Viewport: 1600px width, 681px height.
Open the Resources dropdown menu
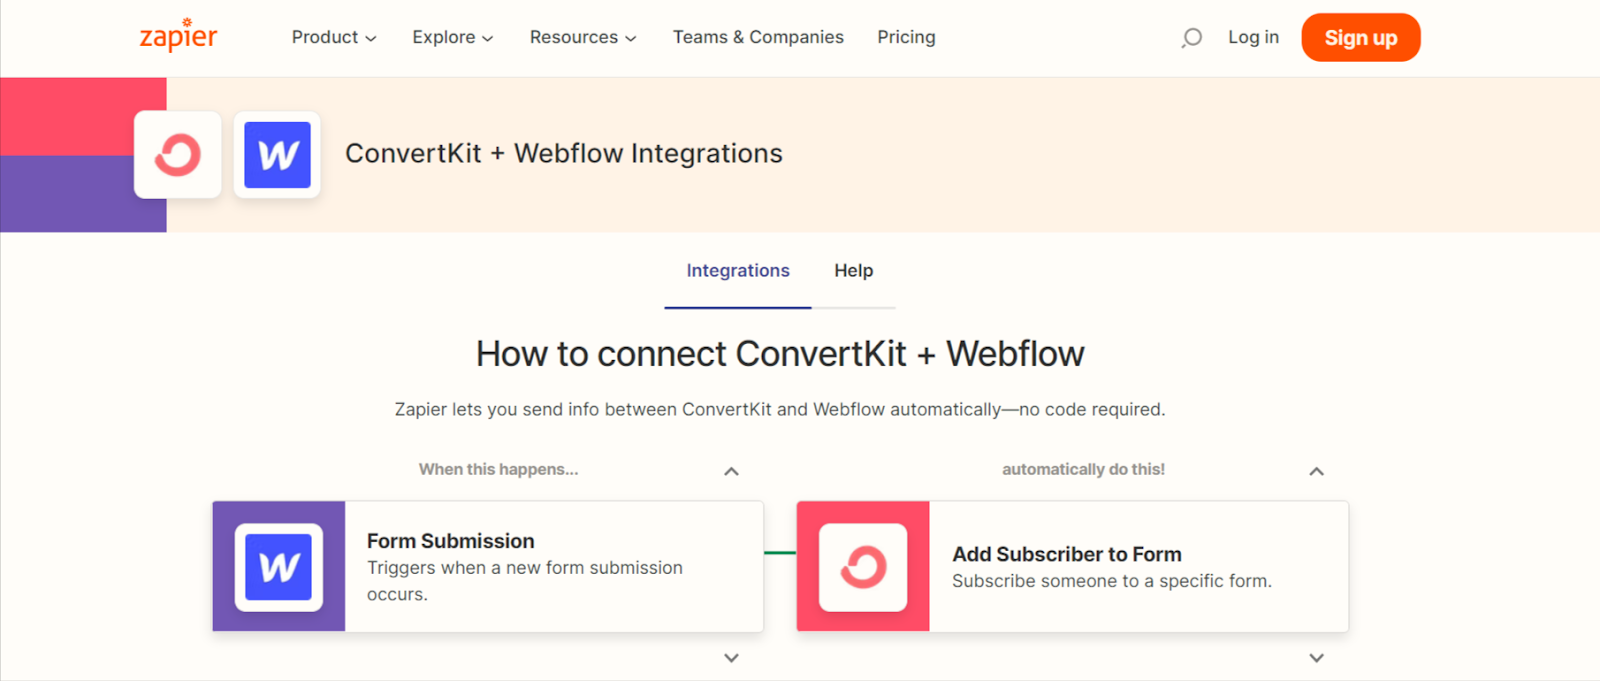tap(583, 37)
